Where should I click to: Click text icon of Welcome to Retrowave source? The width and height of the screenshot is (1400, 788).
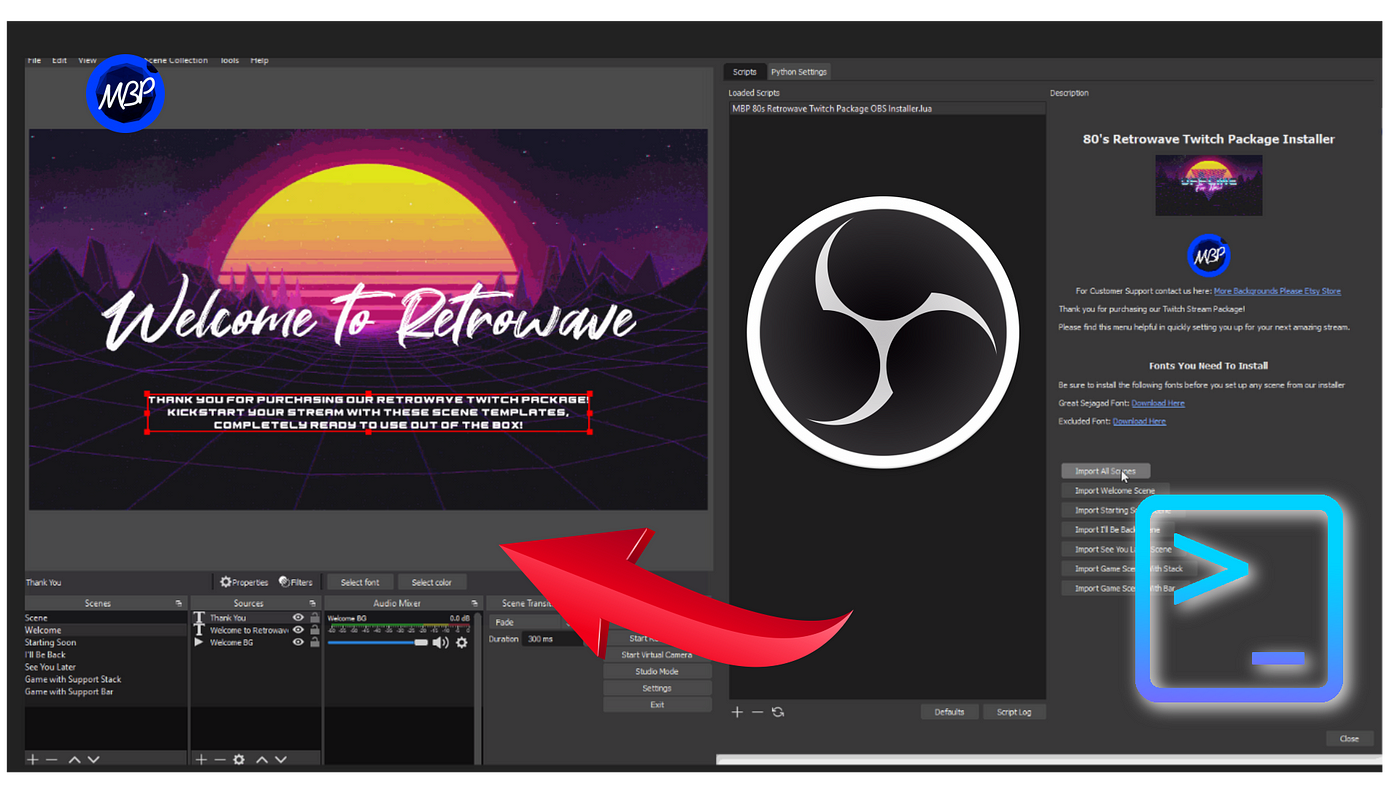198,630
